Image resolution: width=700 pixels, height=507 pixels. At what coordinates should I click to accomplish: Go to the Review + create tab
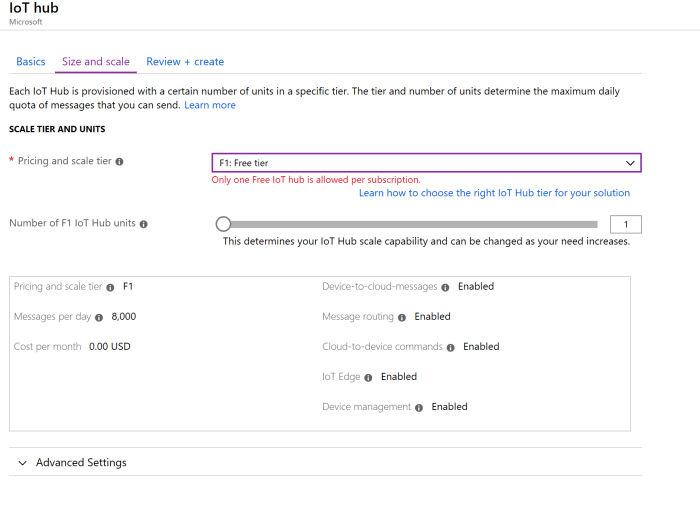pos(185,62)
